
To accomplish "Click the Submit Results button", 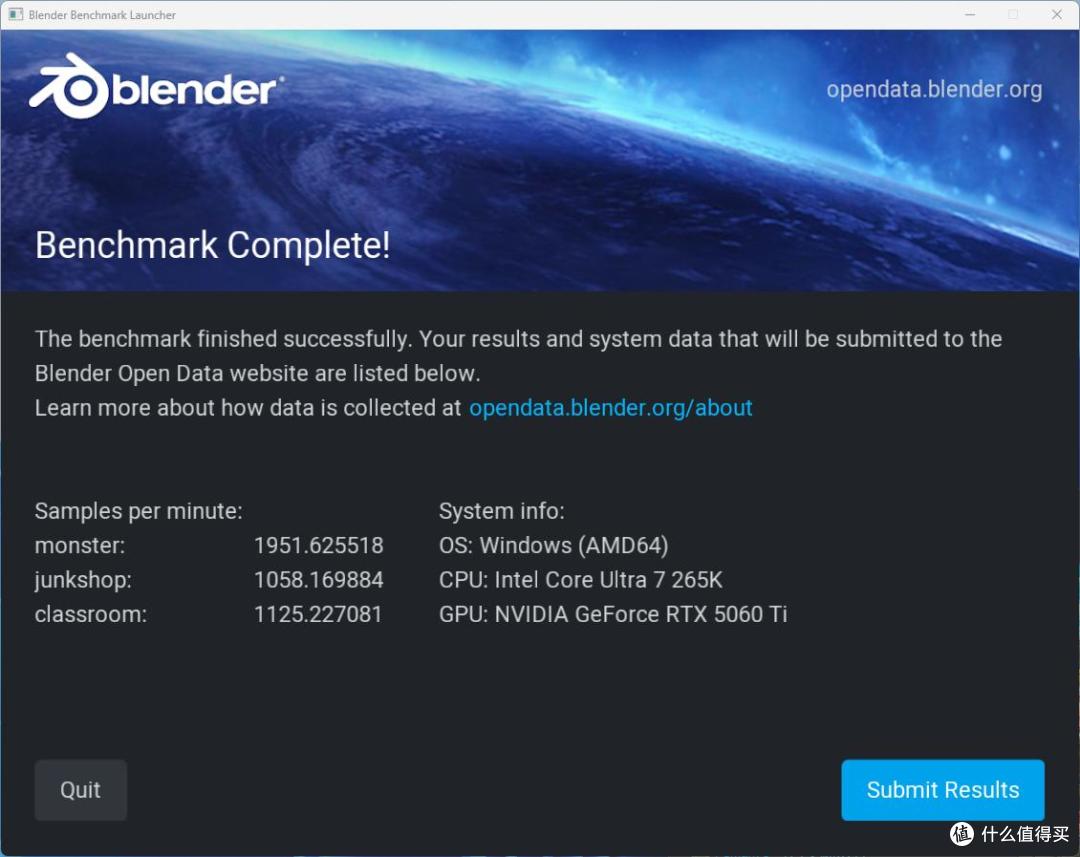I will point(942,789).
